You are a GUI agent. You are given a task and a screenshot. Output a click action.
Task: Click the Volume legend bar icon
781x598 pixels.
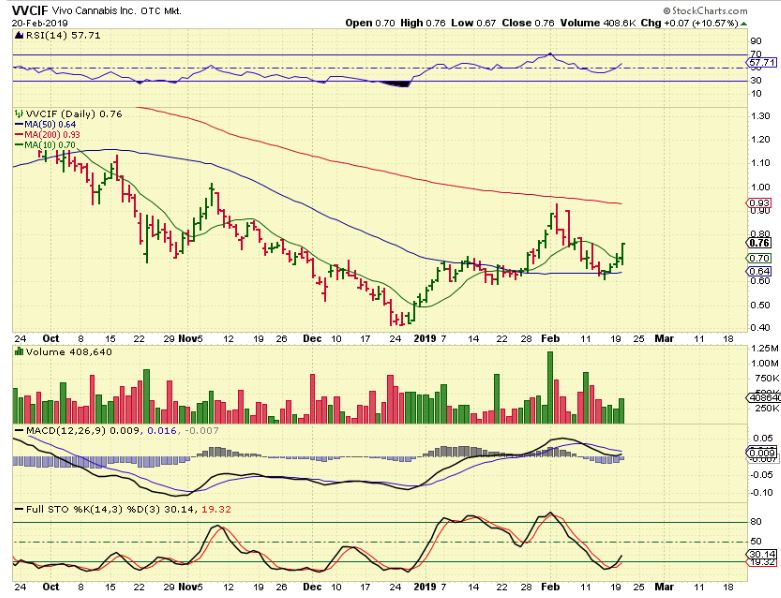click(19, 352)
